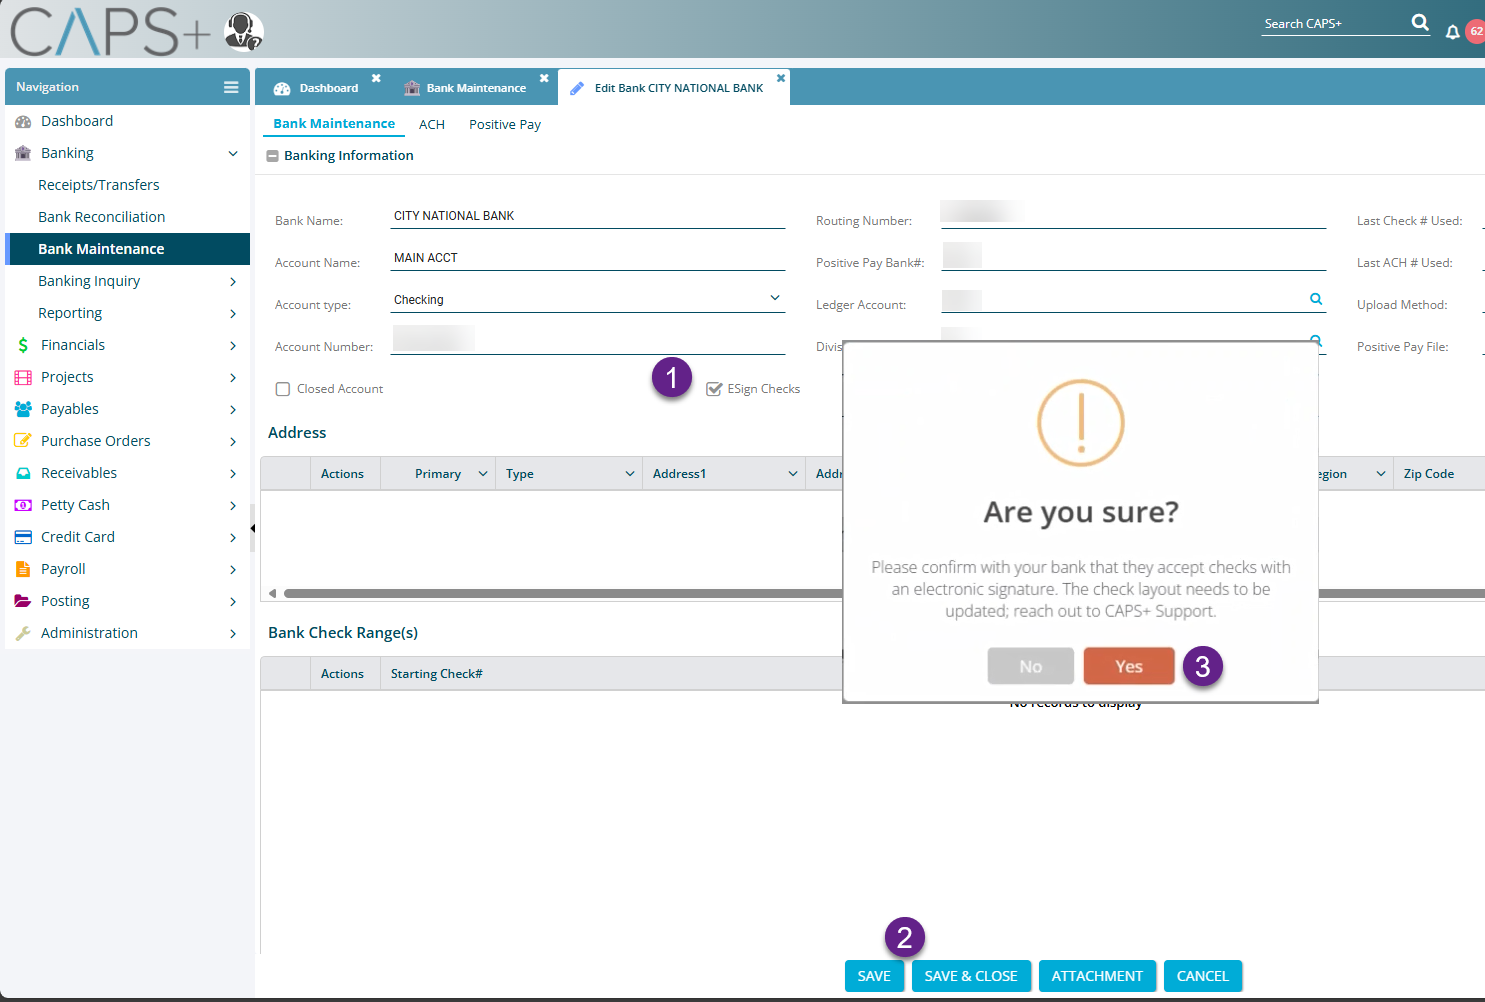Open Receipts/Transfers in sidebar

99,185
